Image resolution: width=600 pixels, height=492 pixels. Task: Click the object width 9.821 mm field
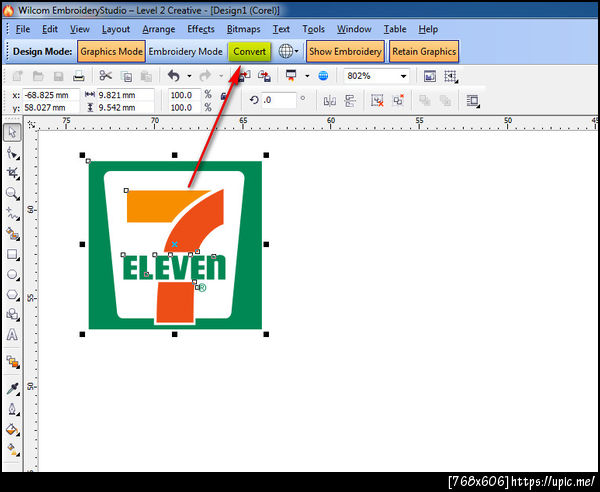(125, 95)
